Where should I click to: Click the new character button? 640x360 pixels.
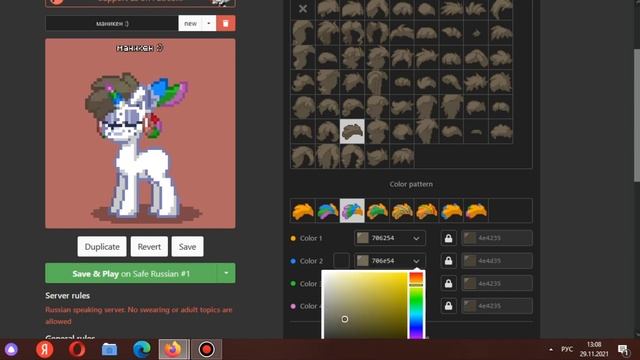point(190,23)
